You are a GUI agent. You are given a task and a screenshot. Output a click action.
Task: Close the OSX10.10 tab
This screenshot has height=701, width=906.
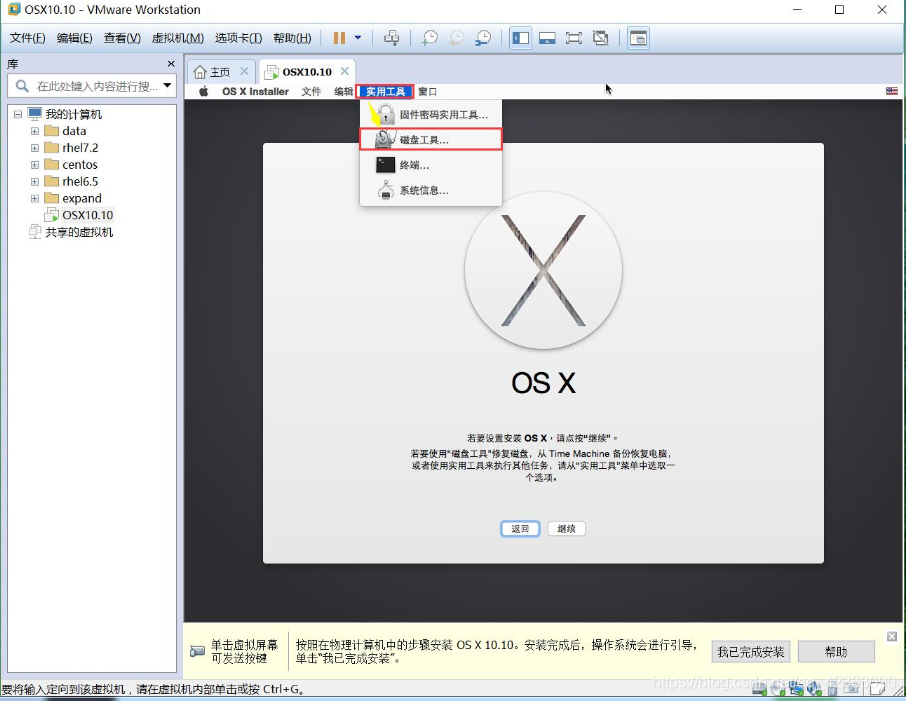pyautogui.click(x=345, y=71)
